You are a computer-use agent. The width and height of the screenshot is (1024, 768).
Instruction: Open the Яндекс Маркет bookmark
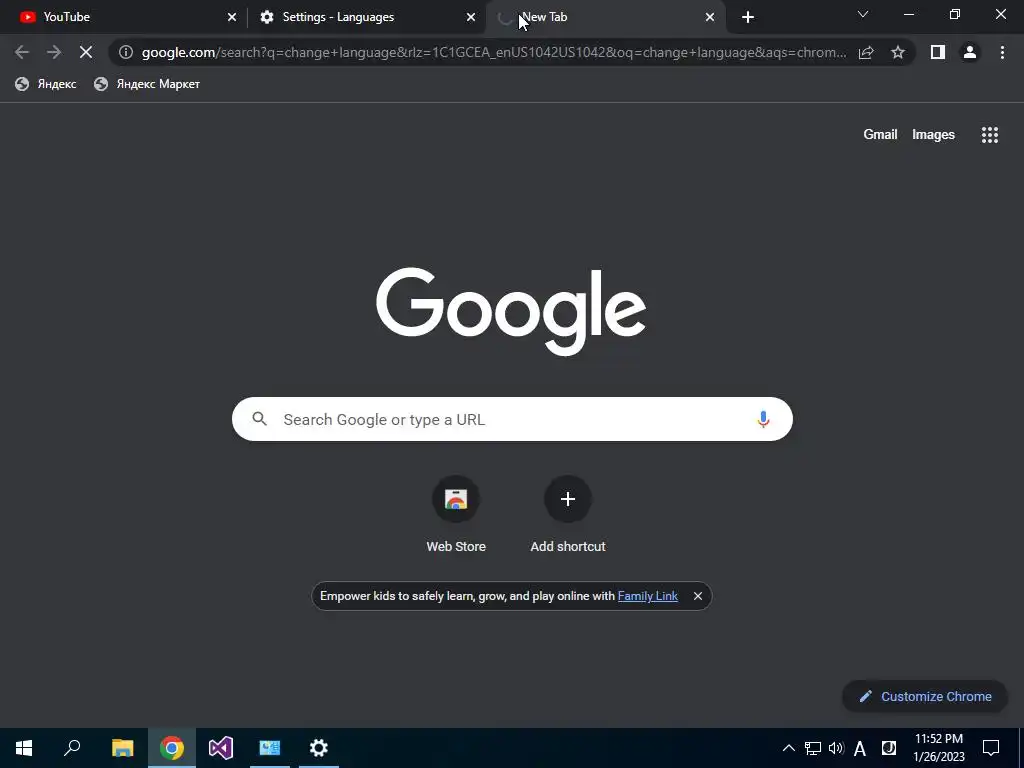[x=147, y=84]
